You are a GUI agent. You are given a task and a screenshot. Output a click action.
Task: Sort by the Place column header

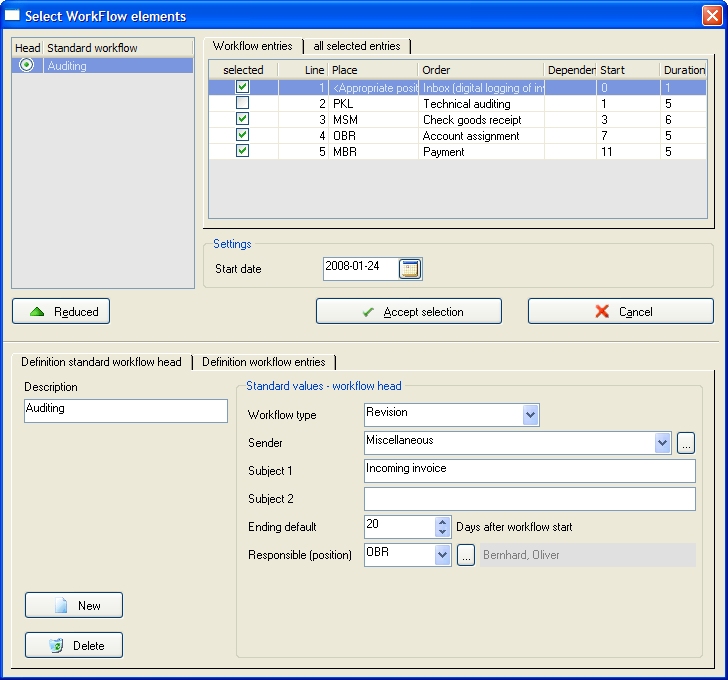click(373, 70)
